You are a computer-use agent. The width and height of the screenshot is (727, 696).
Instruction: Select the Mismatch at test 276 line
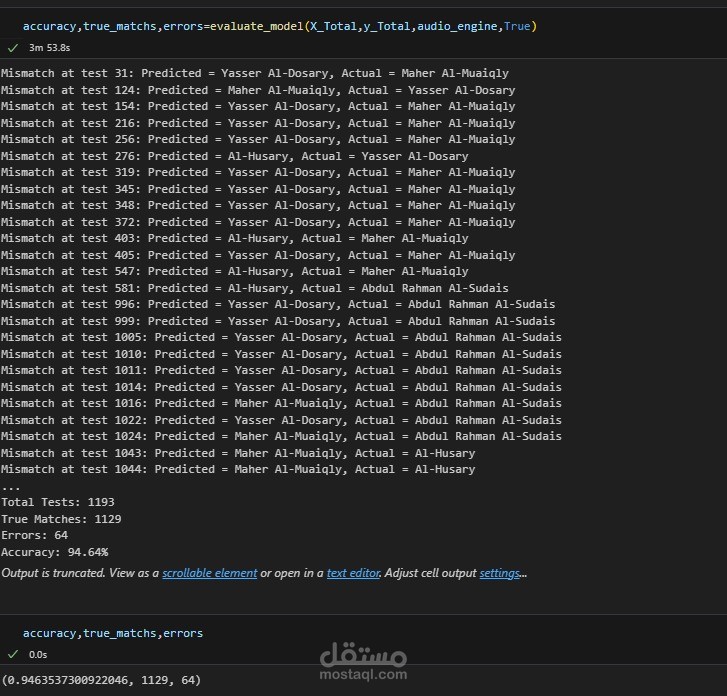[x=235, y=156]
